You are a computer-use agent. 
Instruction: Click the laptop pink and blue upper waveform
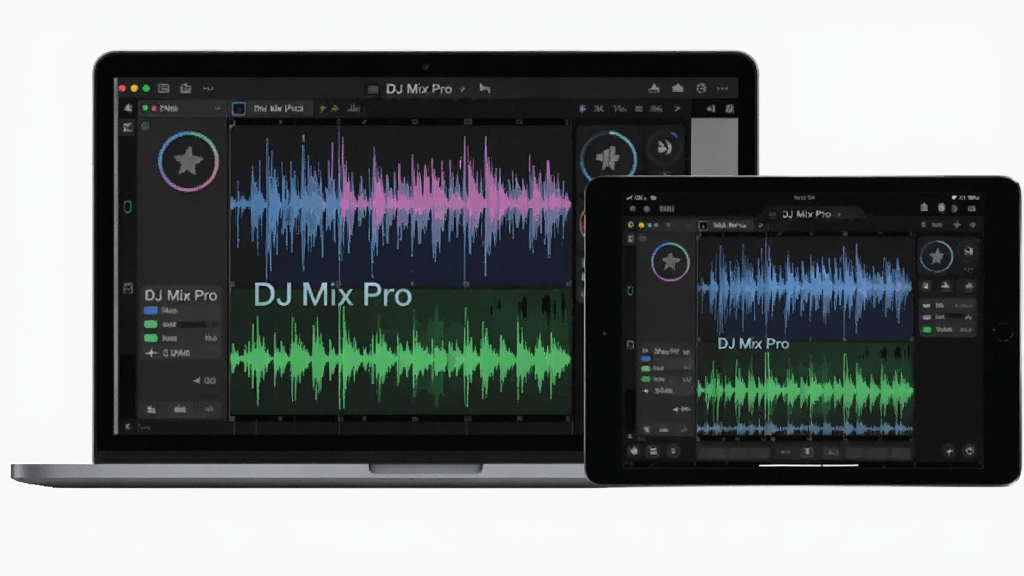coord(401,204)
